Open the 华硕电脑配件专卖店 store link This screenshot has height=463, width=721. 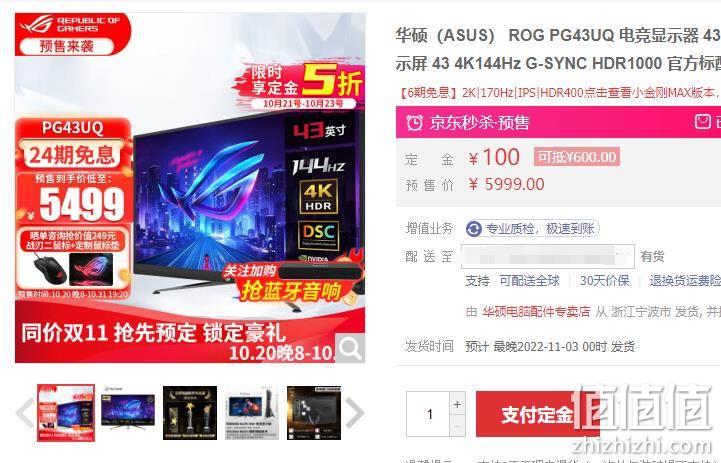(536, 312)
